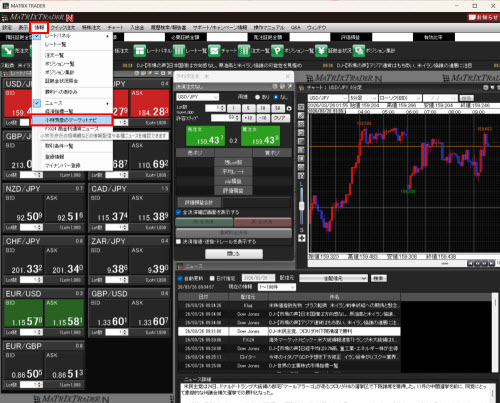This screenshot has width=500, height=403.
Task: Click topmost drawing tool icon in chart sidebar
Action: (x=301, y=107)
